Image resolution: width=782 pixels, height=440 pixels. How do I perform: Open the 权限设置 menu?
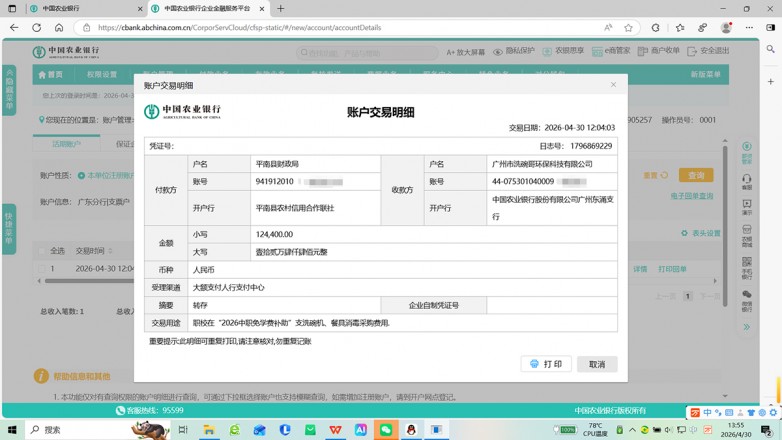pos(102,74)
